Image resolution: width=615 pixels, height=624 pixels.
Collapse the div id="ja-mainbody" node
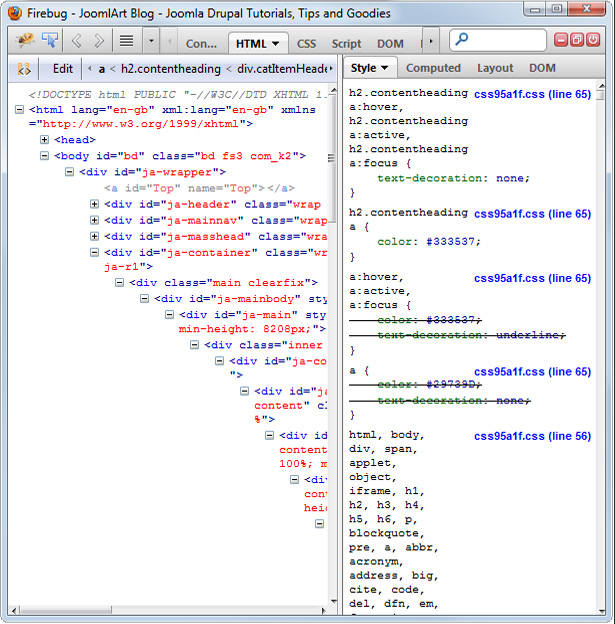tap(144, 298)
